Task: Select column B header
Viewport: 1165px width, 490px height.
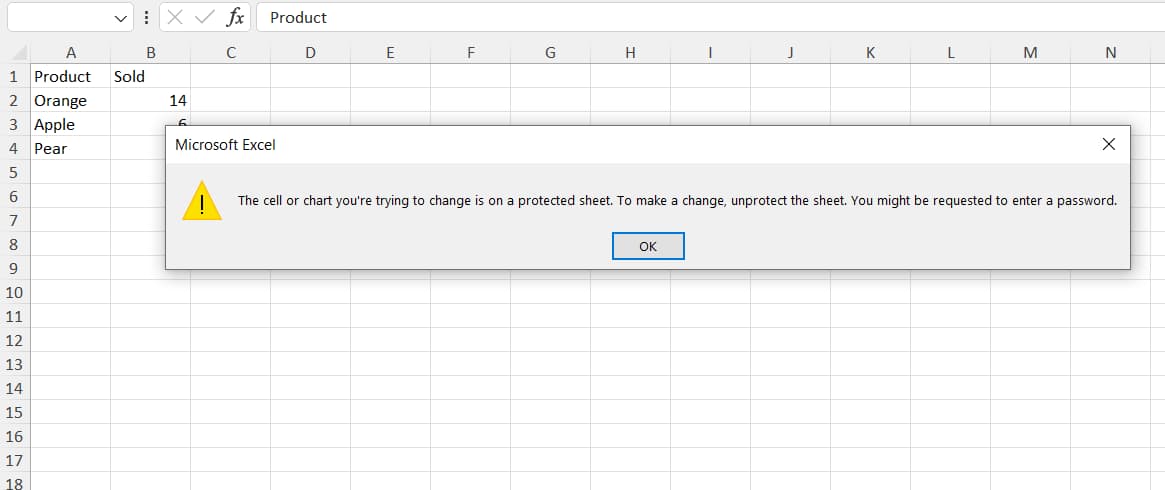Action: click(x=151, y=53)
